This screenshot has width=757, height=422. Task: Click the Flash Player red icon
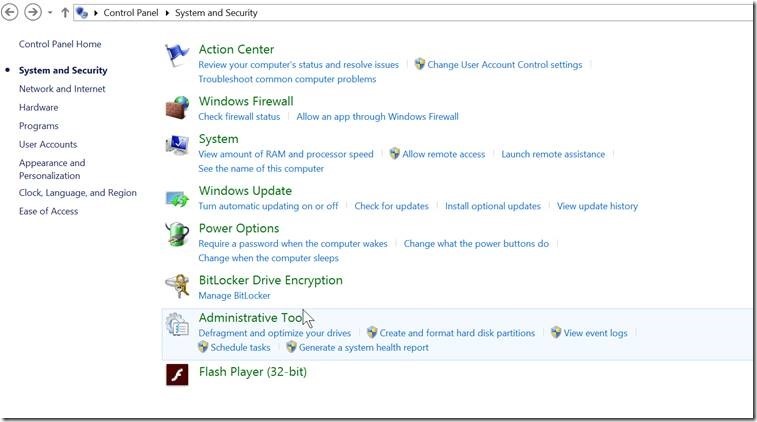point(177,375)
